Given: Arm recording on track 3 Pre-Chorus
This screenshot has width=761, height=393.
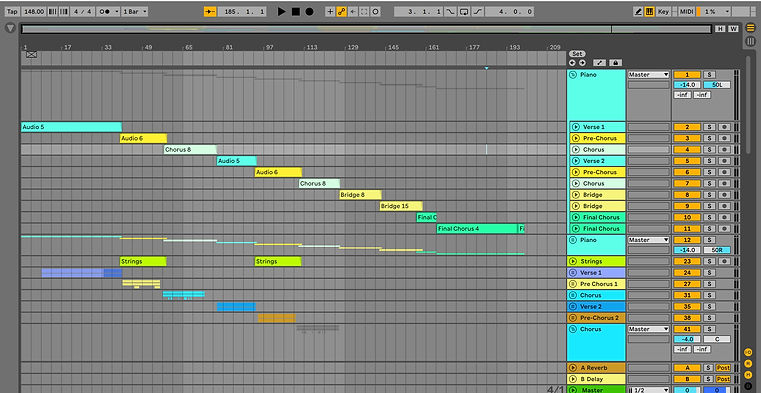Looking at the screenshot, I should coord(724,138).
